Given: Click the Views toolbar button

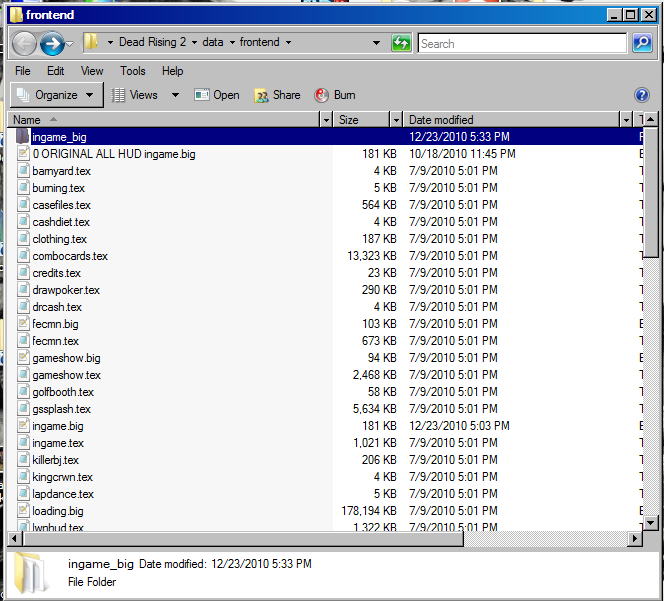Looking at the screenshot, I should (x=135, y=95).
